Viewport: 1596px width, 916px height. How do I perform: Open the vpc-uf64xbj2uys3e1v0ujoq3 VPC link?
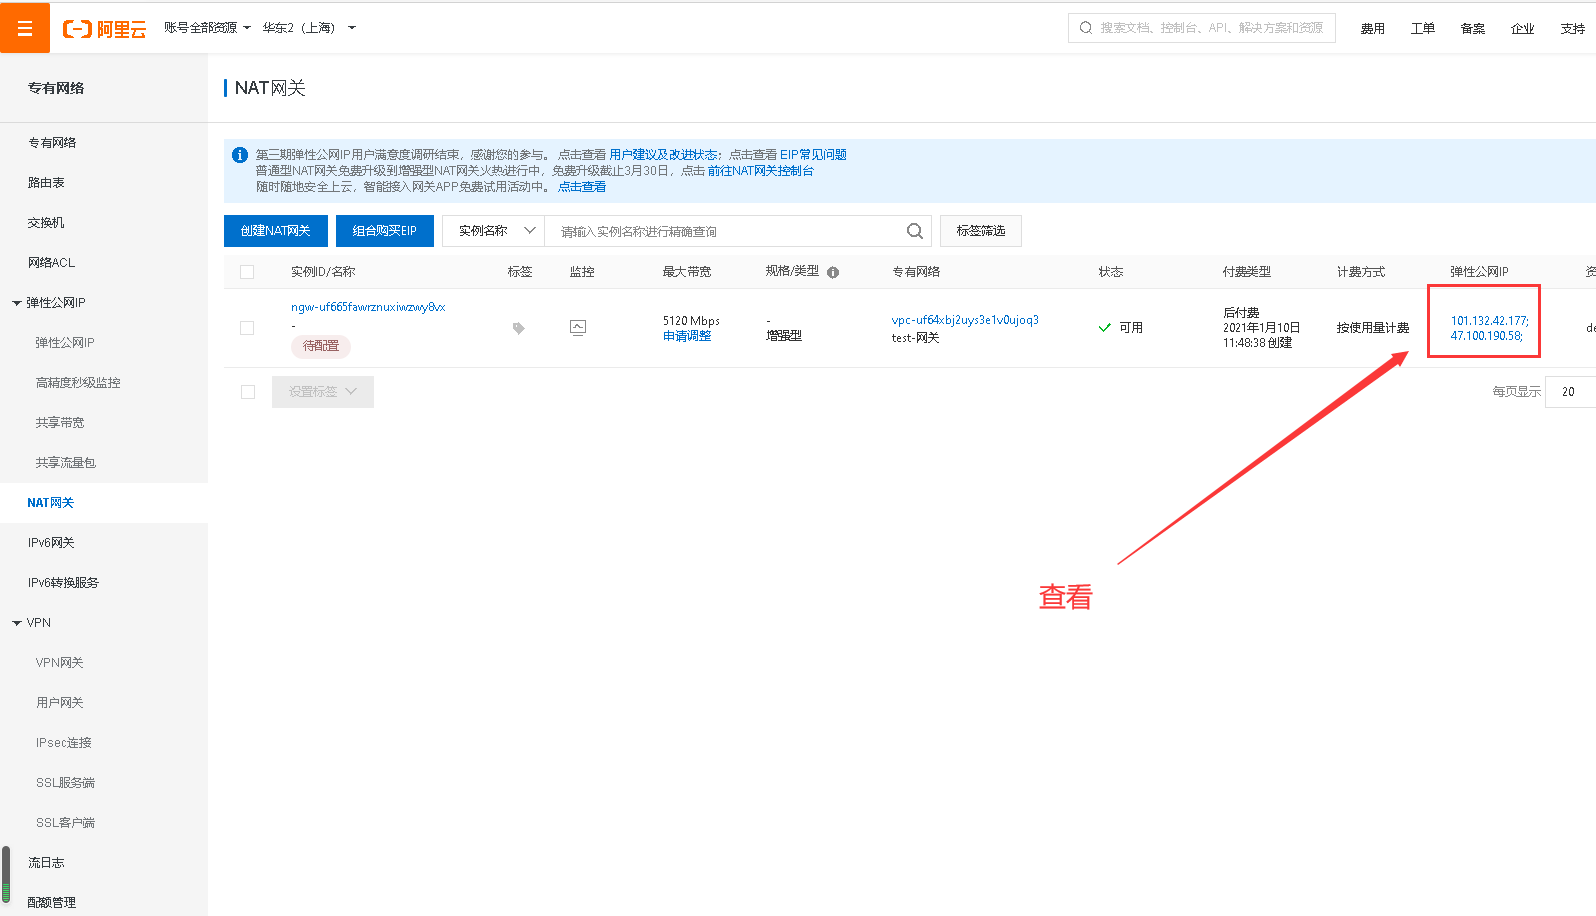965,320
